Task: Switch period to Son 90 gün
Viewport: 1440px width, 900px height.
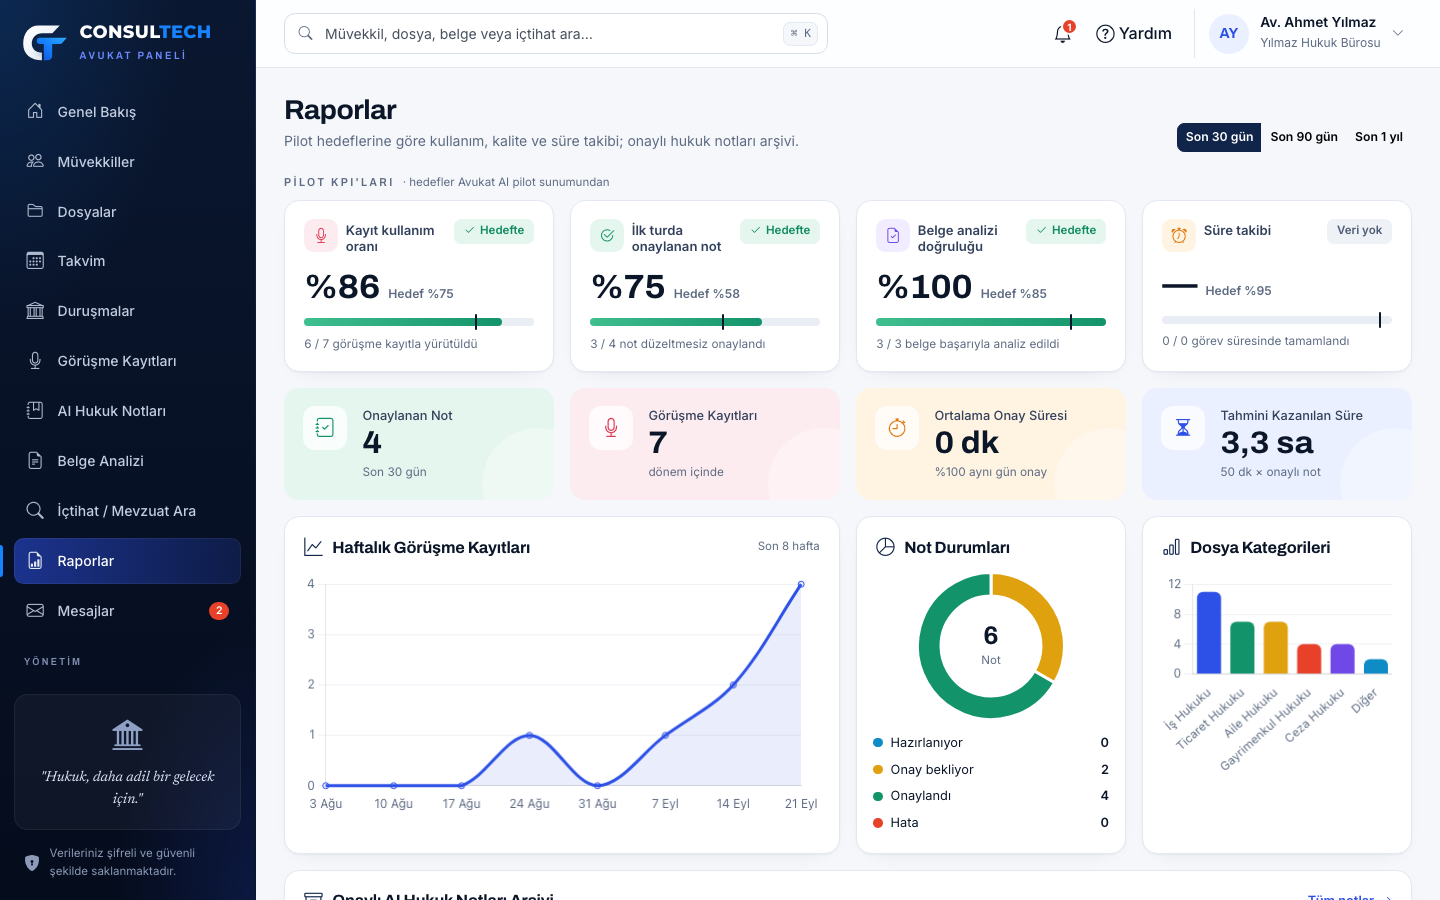Action: click(1304, 137)
